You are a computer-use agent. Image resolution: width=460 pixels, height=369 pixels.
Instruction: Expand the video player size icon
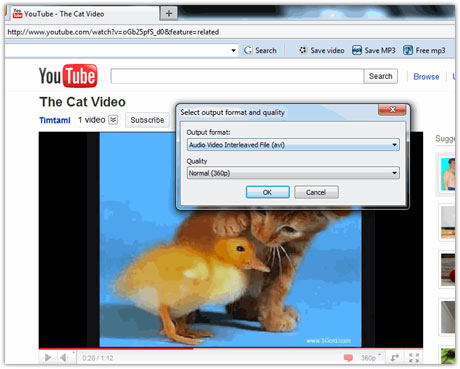[x=395, y=358]
